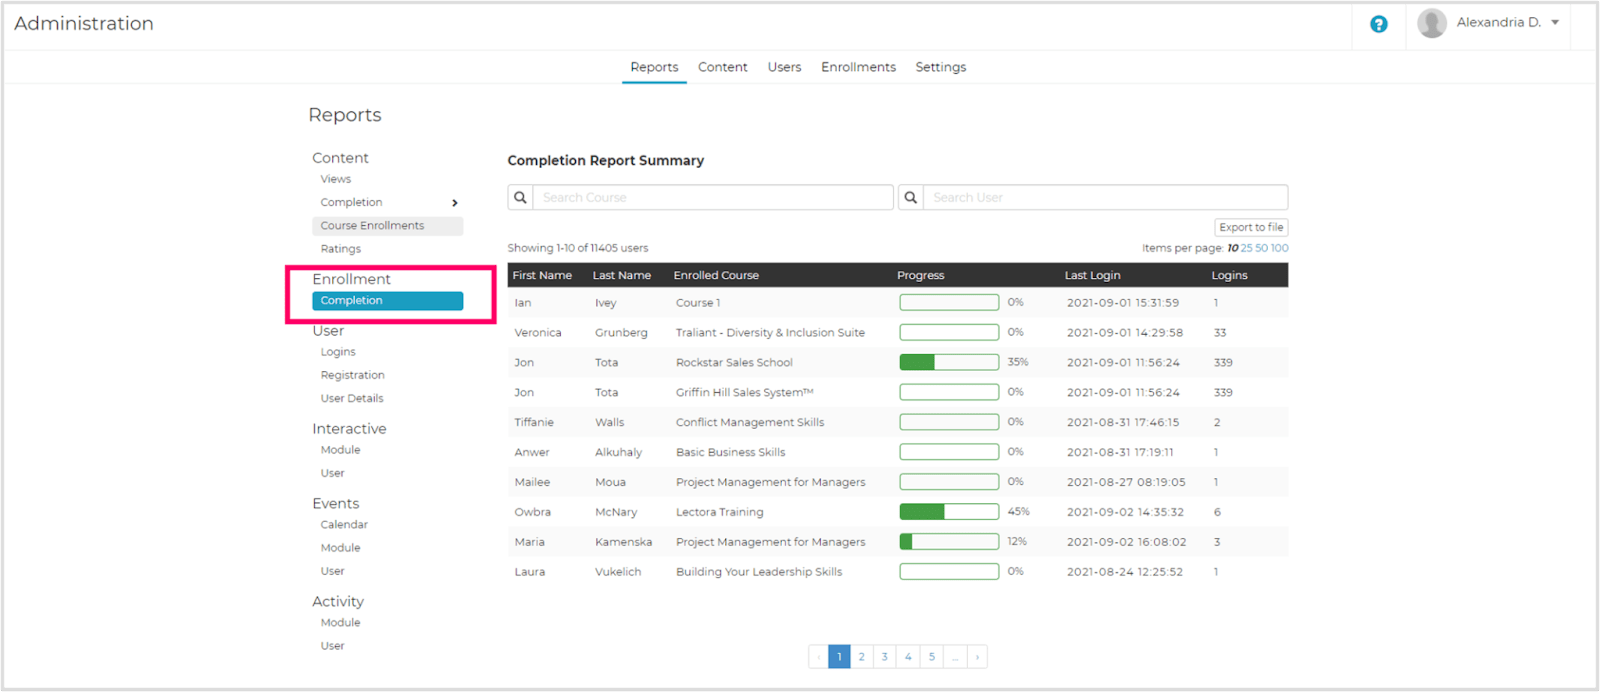
Task: Go to pagination page 3
Action: [x=884, y=657]
